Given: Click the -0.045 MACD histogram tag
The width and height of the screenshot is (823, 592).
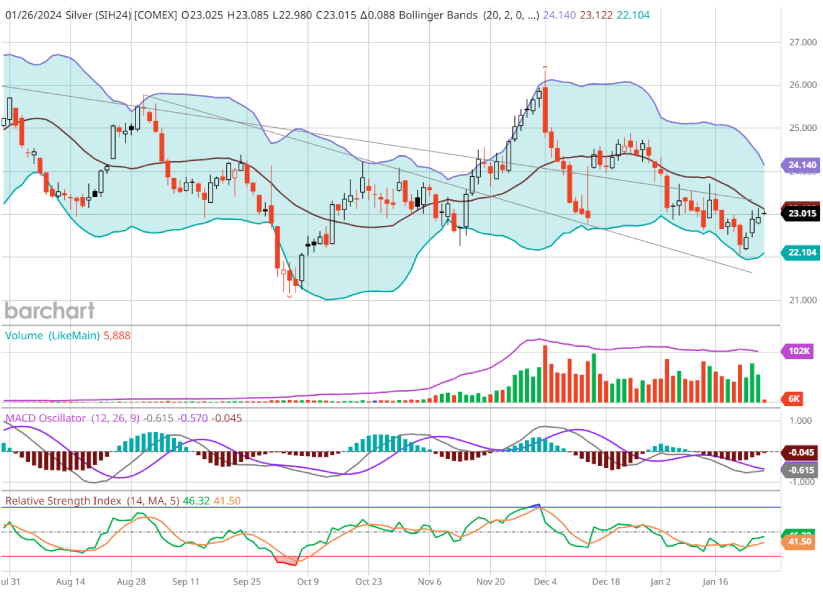Looking at the screenshot, I should point(801,452).
